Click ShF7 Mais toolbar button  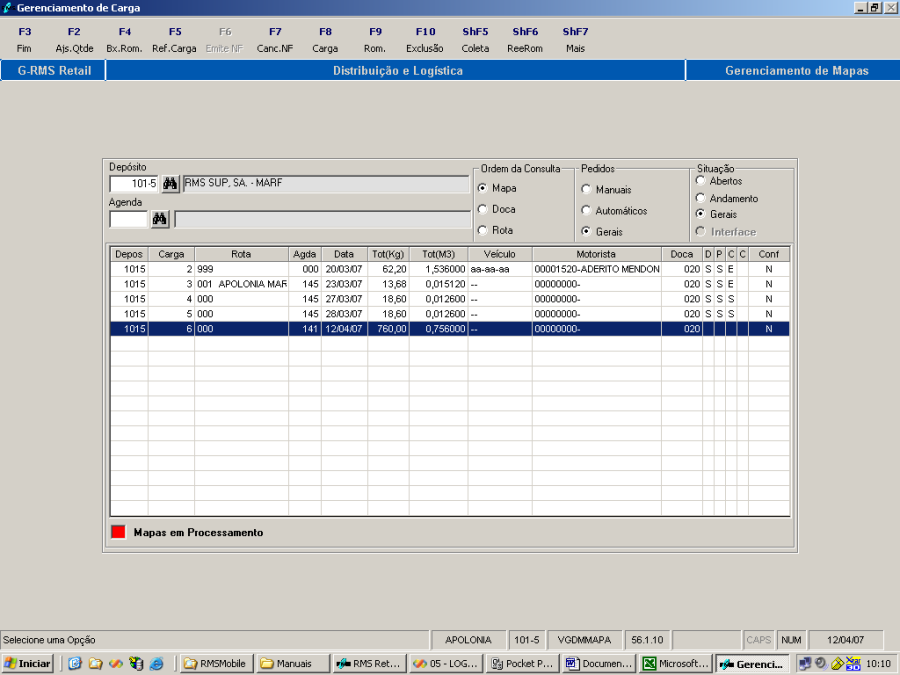575,40
